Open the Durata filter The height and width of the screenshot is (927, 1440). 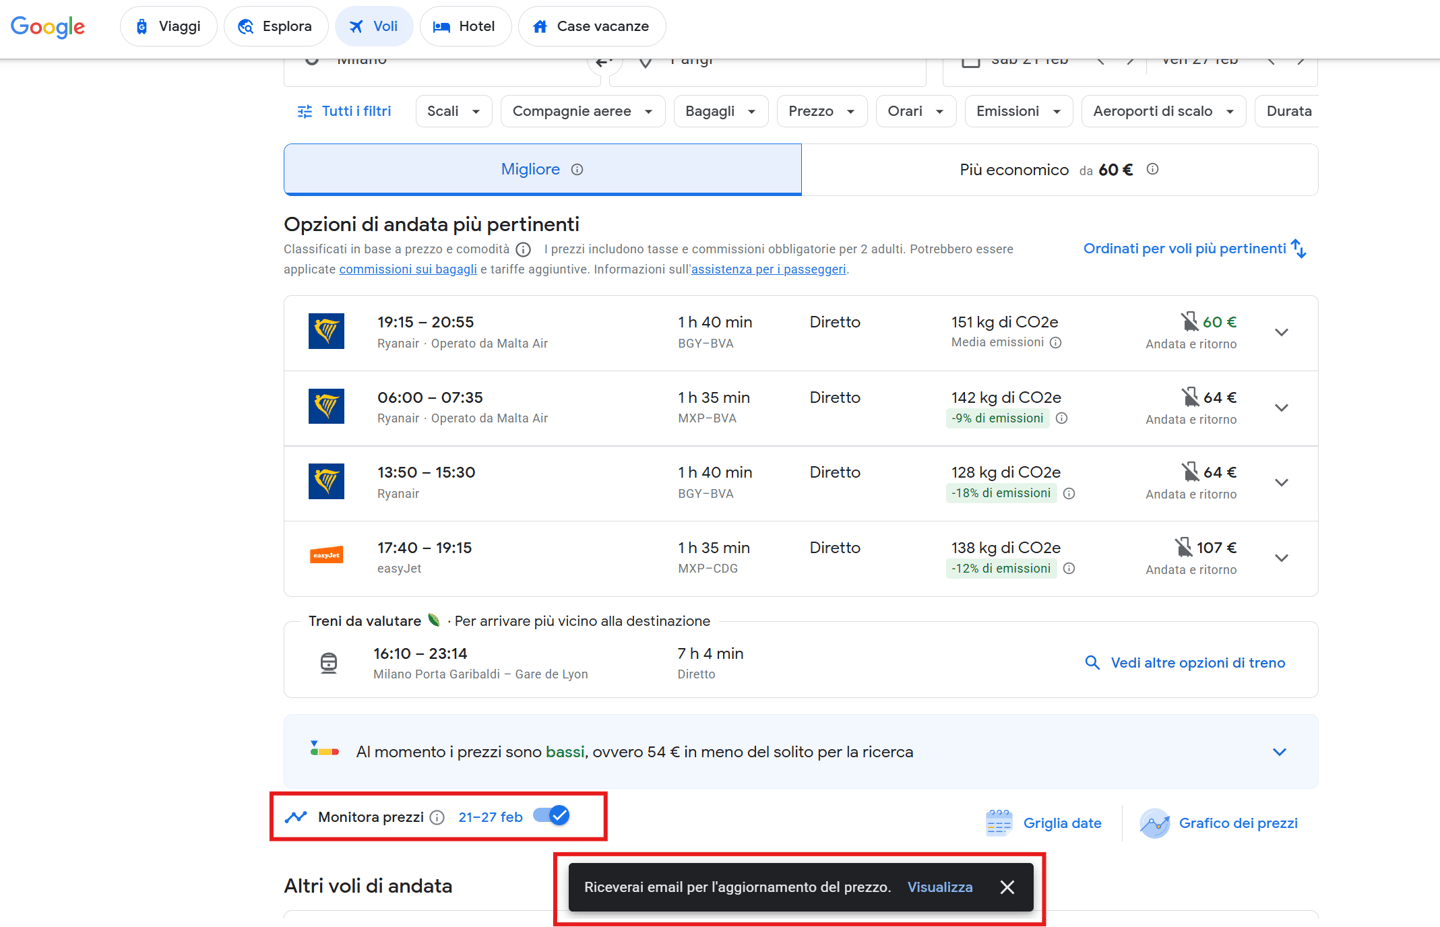[x=1287, y=111]
